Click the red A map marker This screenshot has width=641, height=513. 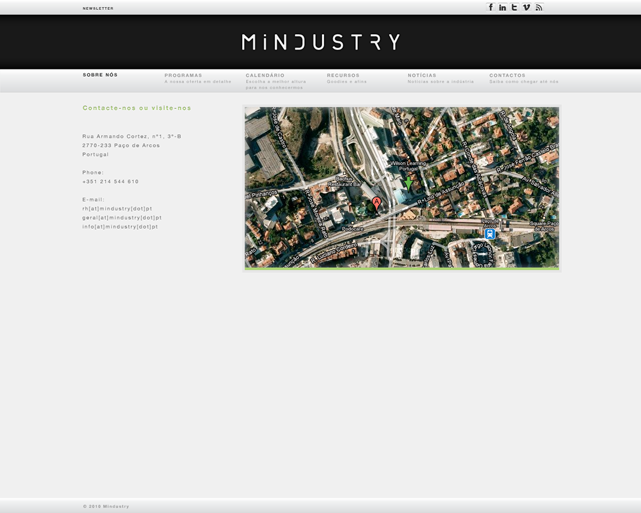point(376,203)
